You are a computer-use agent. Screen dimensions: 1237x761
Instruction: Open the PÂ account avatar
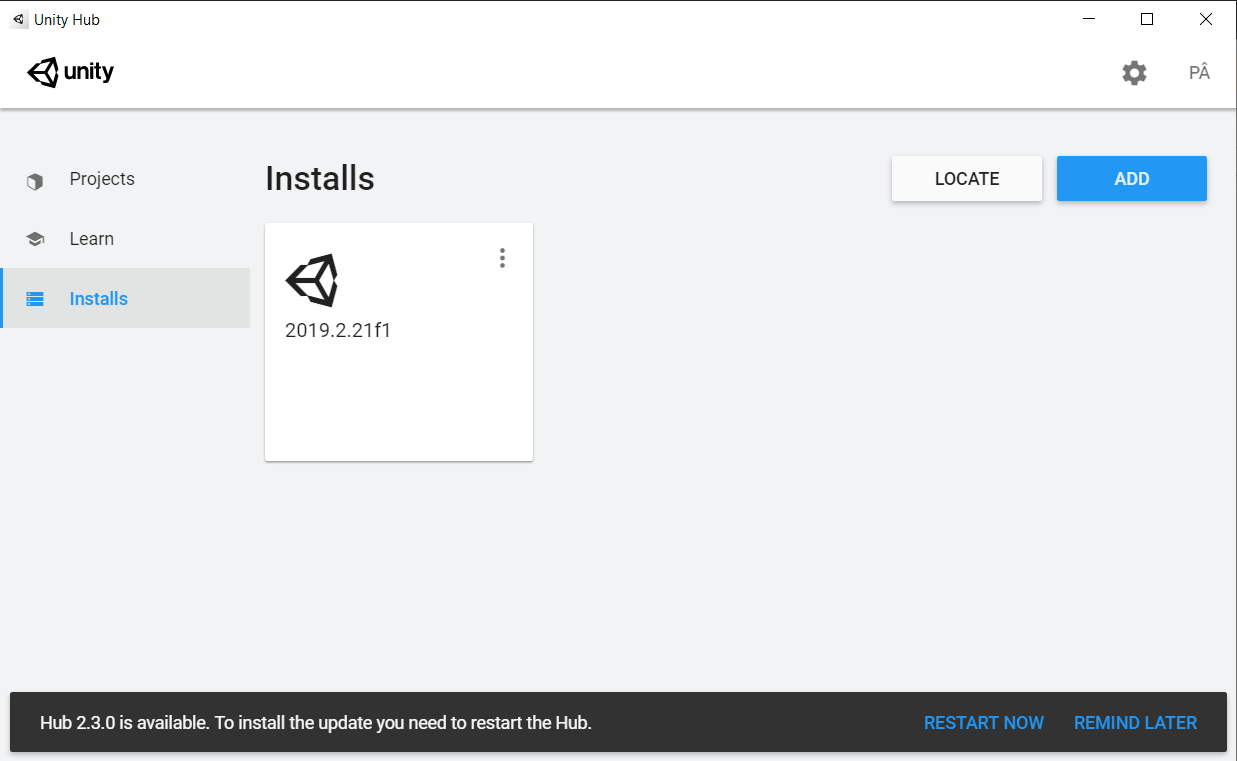[x=1199, y=73]
